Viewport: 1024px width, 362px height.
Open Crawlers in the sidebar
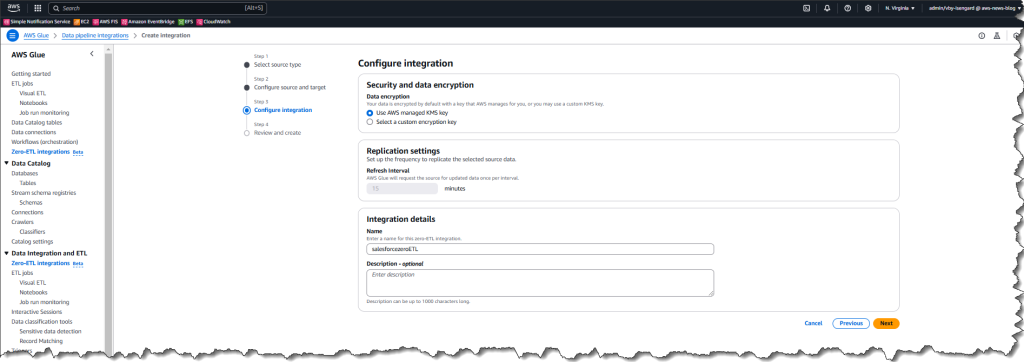pos(23,222)
